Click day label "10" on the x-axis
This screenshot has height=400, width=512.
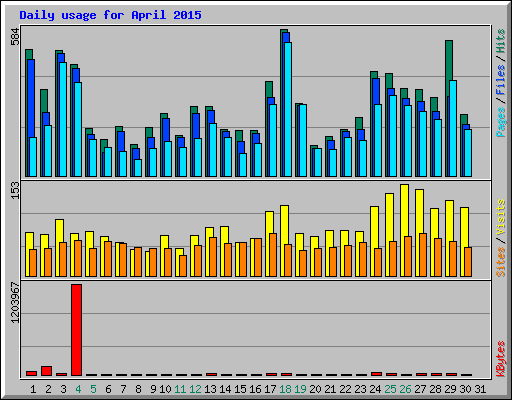point(165,389)
